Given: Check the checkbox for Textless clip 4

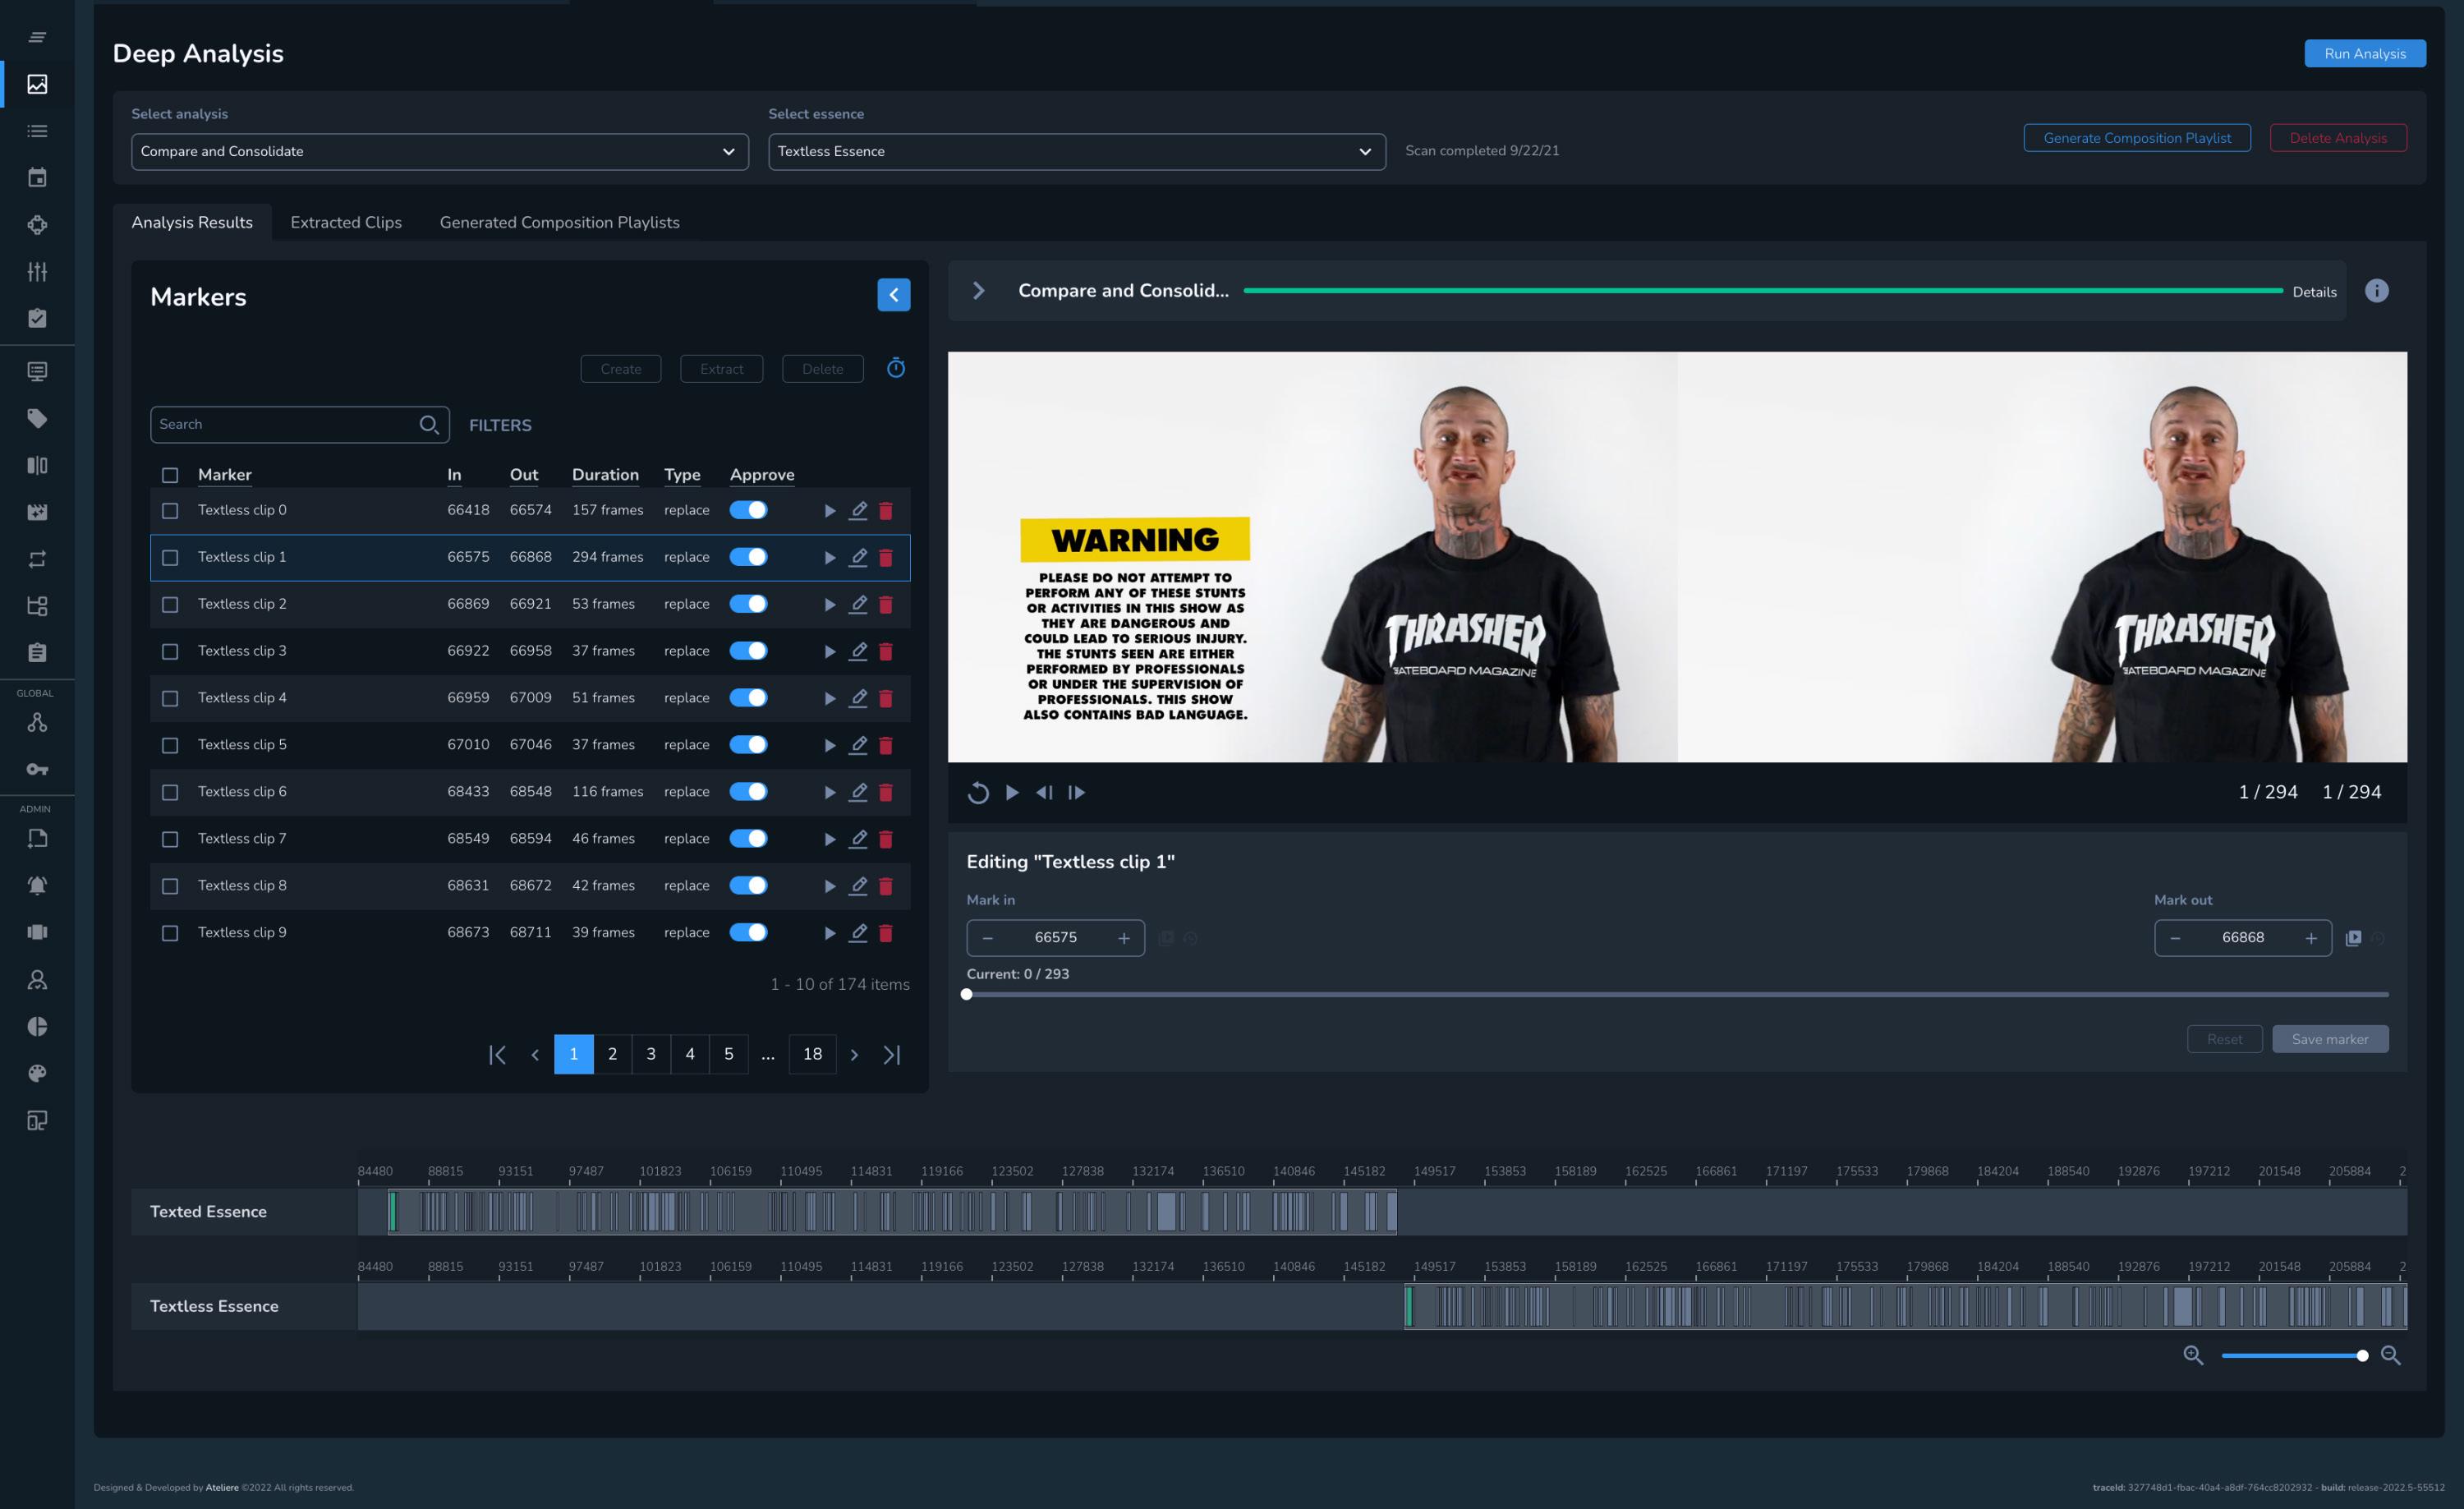Looking at the screenshot, I should pos(170,698).
